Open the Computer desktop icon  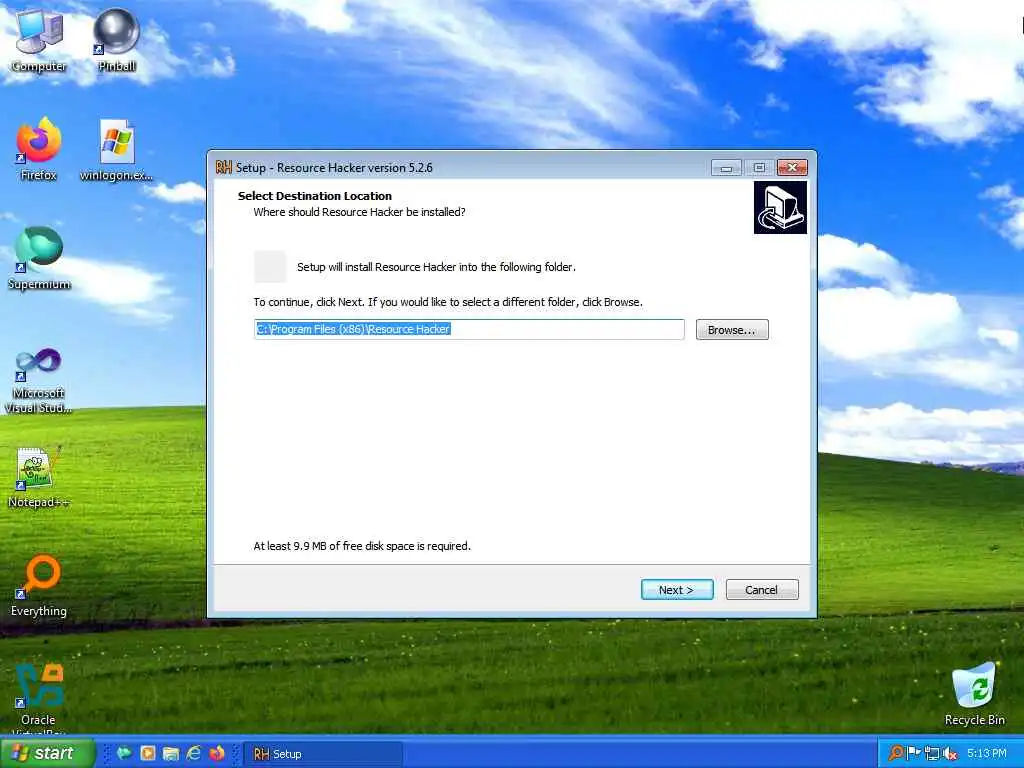[39, 40]
